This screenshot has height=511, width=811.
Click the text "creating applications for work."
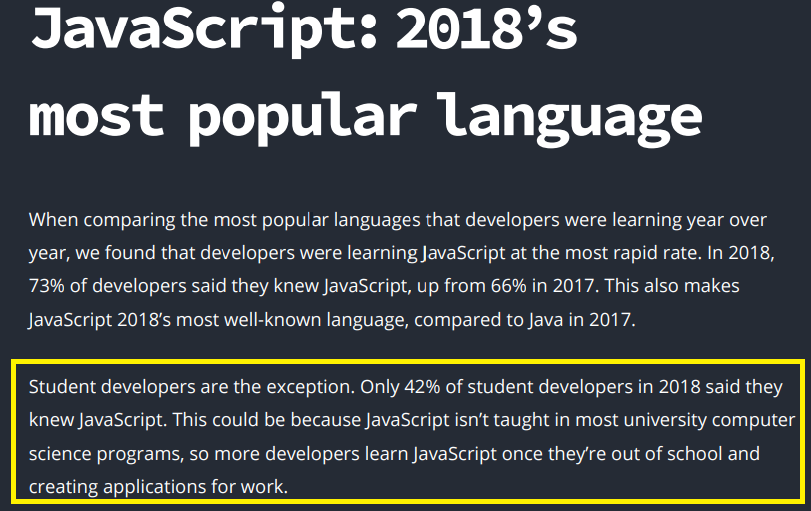pos(158,487)
